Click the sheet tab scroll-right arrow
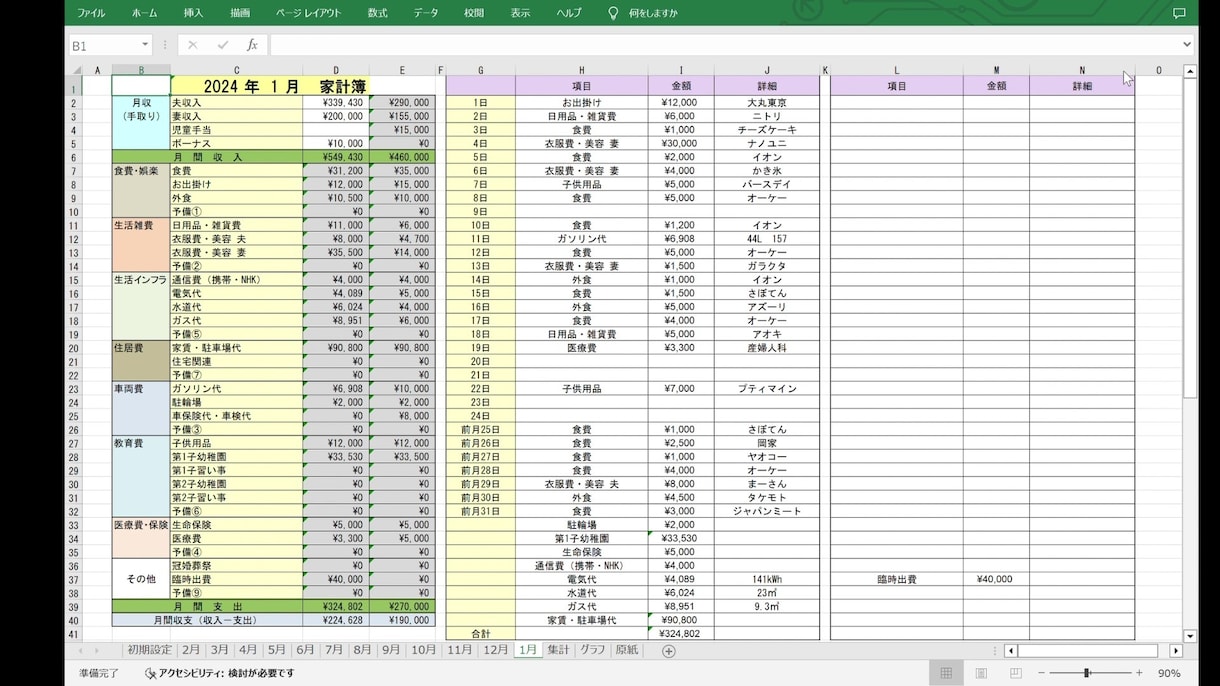Image resolution: width=1220 pixels, height=686 pixels. pyautogui.click(x=96, y=651)
